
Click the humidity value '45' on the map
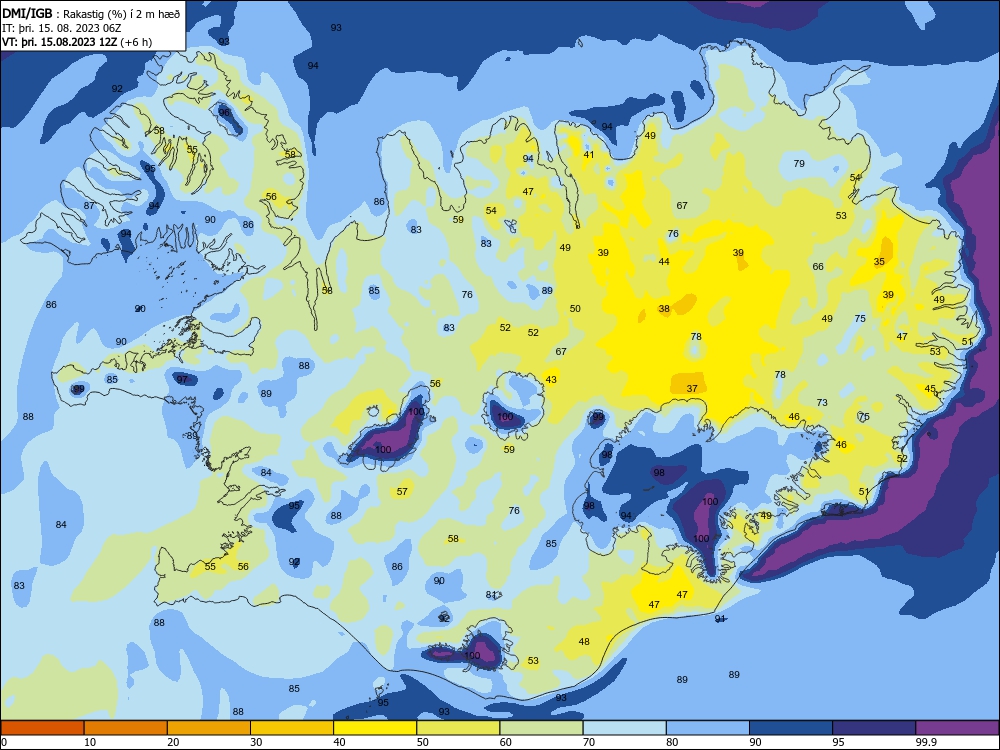tap(930, 388)
